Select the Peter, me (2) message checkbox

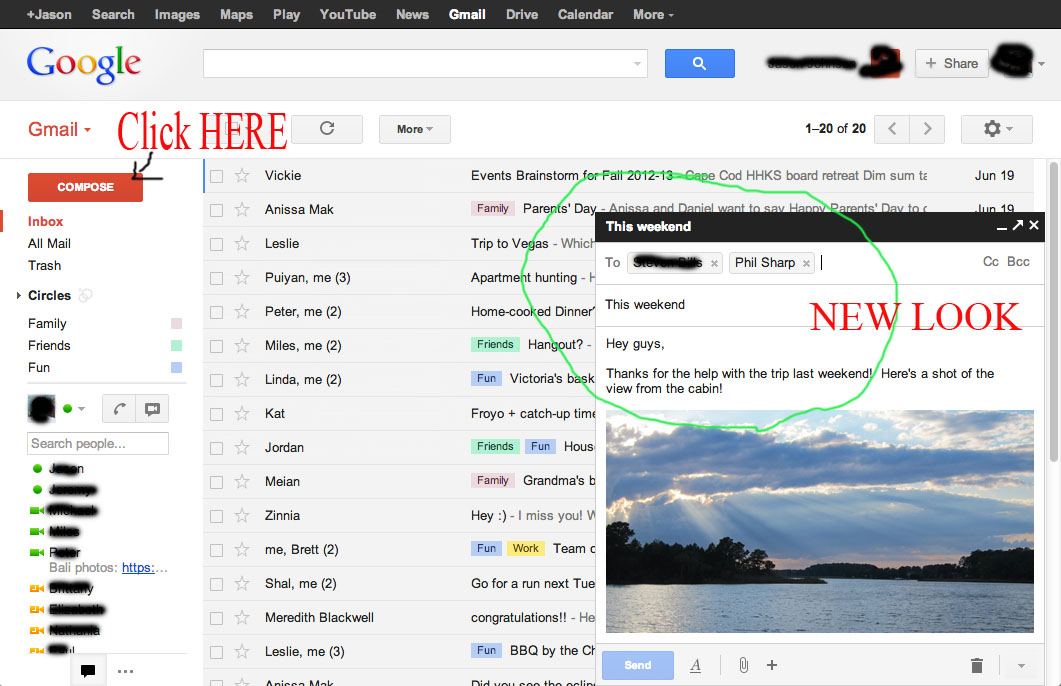click(217, 313)
